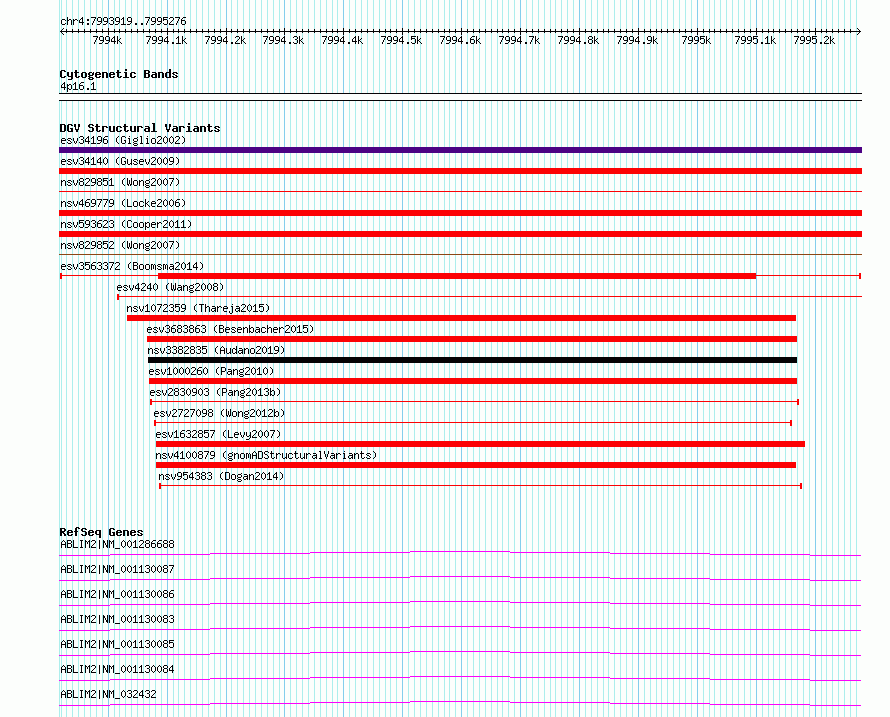Open nsv829852 (Wong2007) variant label
Viewport: 890px width, 717px height.
[120, 245]
